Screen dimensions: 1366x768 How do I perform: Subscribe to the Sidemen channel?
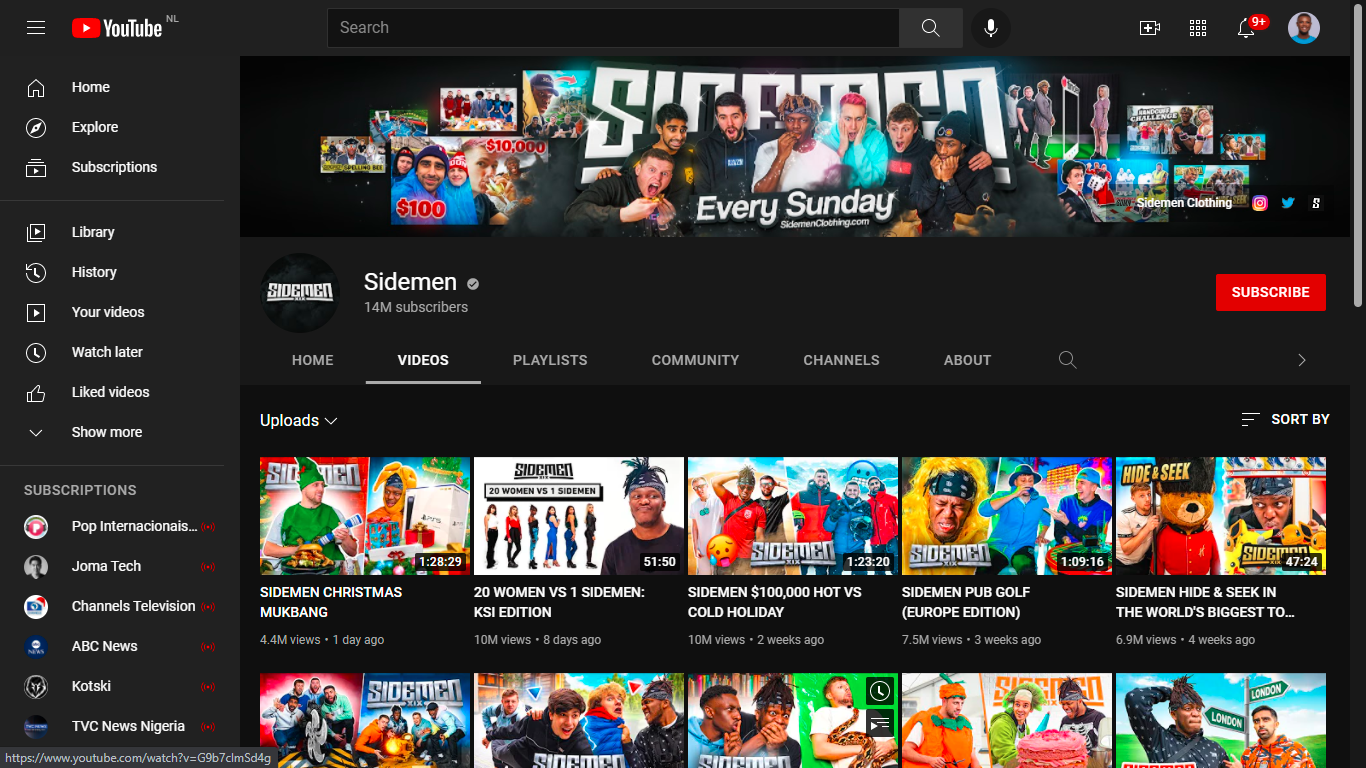(x=1271, y=292)
